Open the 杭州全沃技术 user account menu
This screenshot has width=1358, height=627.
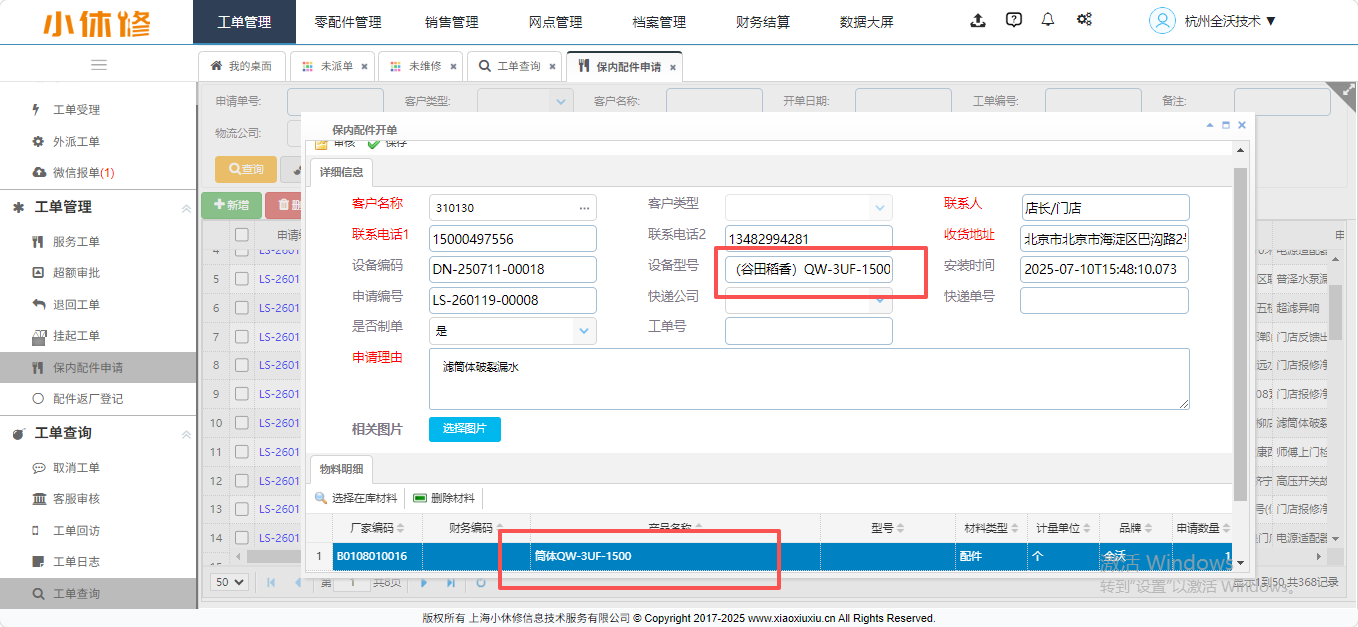(1216, 21)
